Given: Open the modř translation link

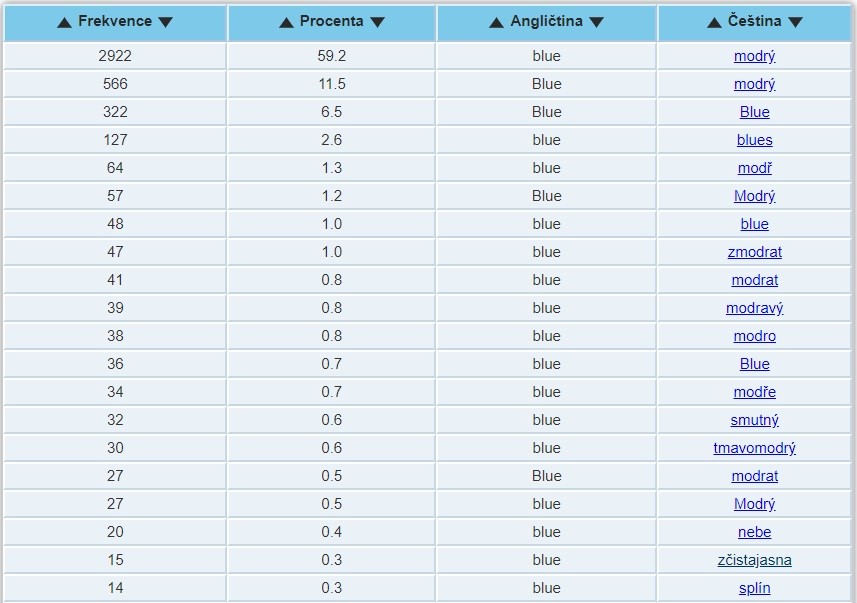Looking at the screenshot, I should pyautogui.click(x=754, y=168).
